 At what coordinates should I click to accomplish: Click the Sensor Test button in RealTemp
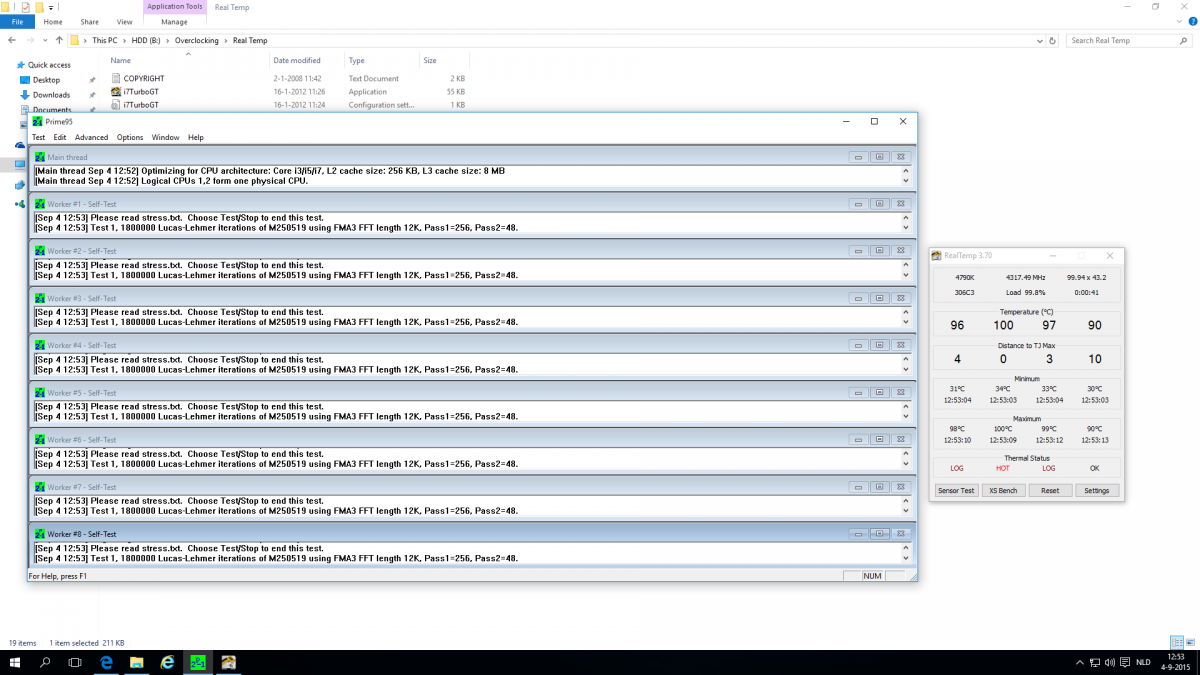coord(955,491)
